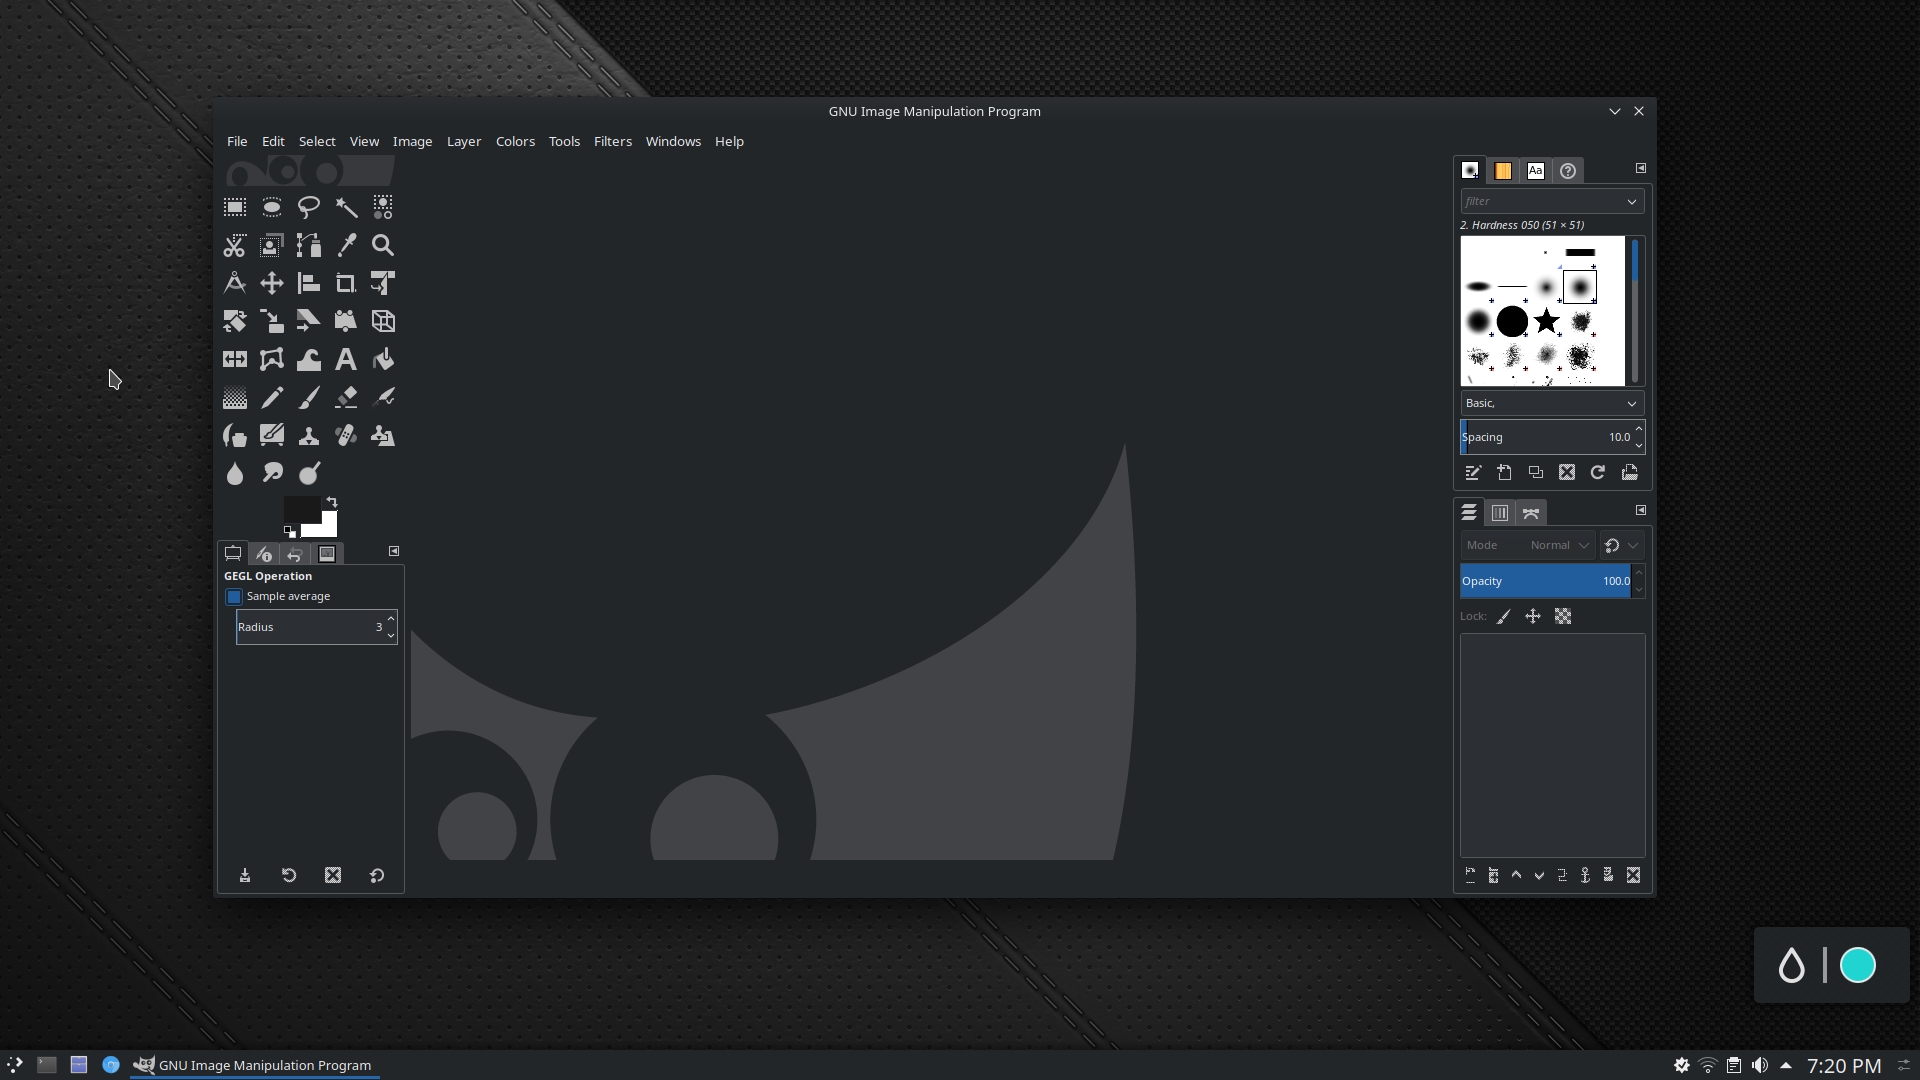Open the Windows menu

click(673, 141)
